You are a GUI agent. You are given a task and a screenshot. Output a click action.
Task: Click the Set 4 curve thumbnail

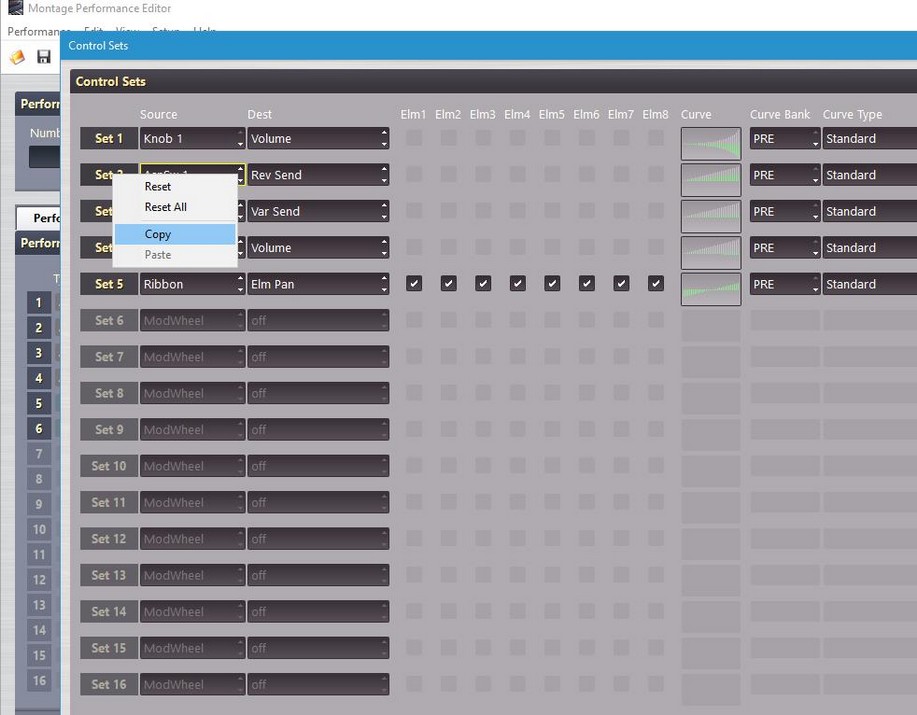[x=711, y=253]
